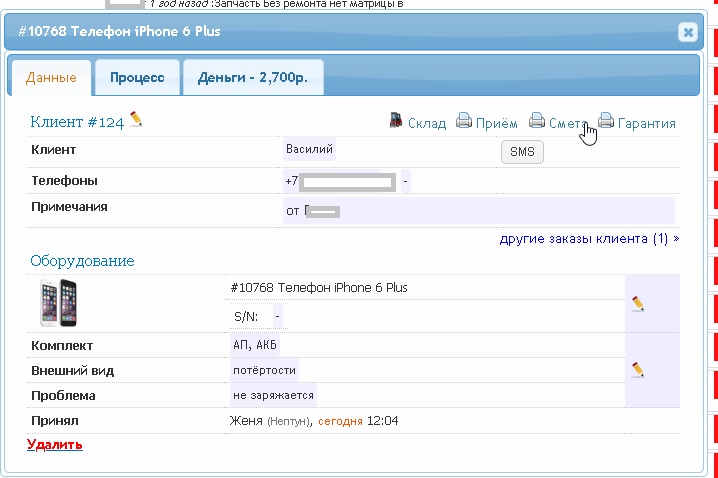Click the Комплект value АП, АКБ

coord(255,345)
